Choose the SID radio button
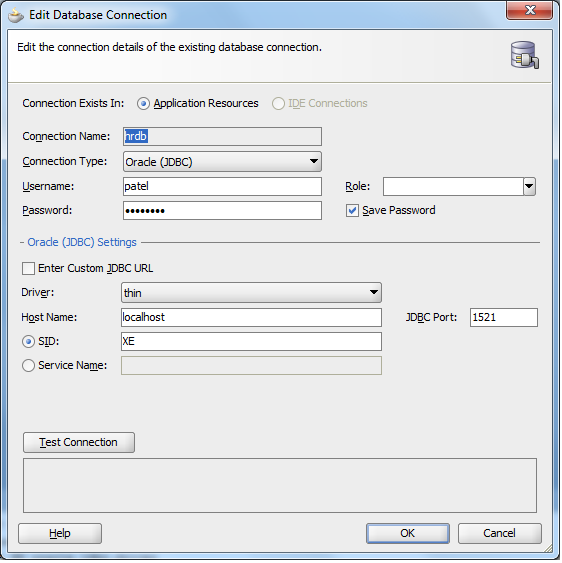 (x=28, y=341)
